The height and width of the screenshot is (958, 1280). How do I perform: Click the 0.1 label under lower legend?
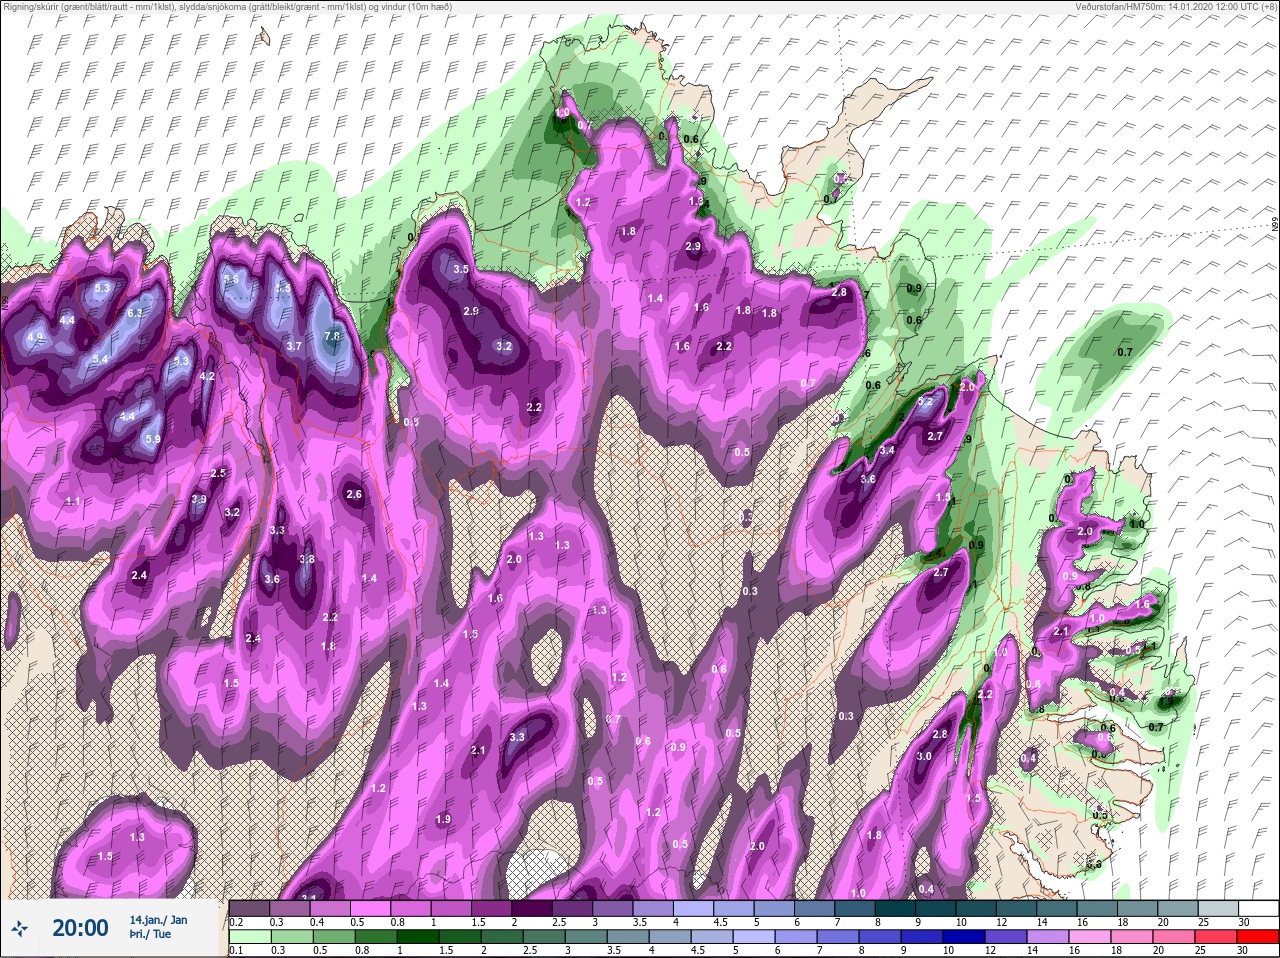(x=236, y=951)
